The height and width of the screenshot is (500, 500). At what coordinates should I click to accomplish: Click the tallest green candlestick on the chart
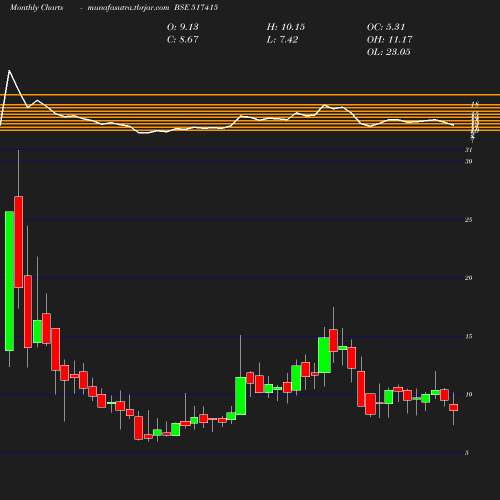point(9,281)
